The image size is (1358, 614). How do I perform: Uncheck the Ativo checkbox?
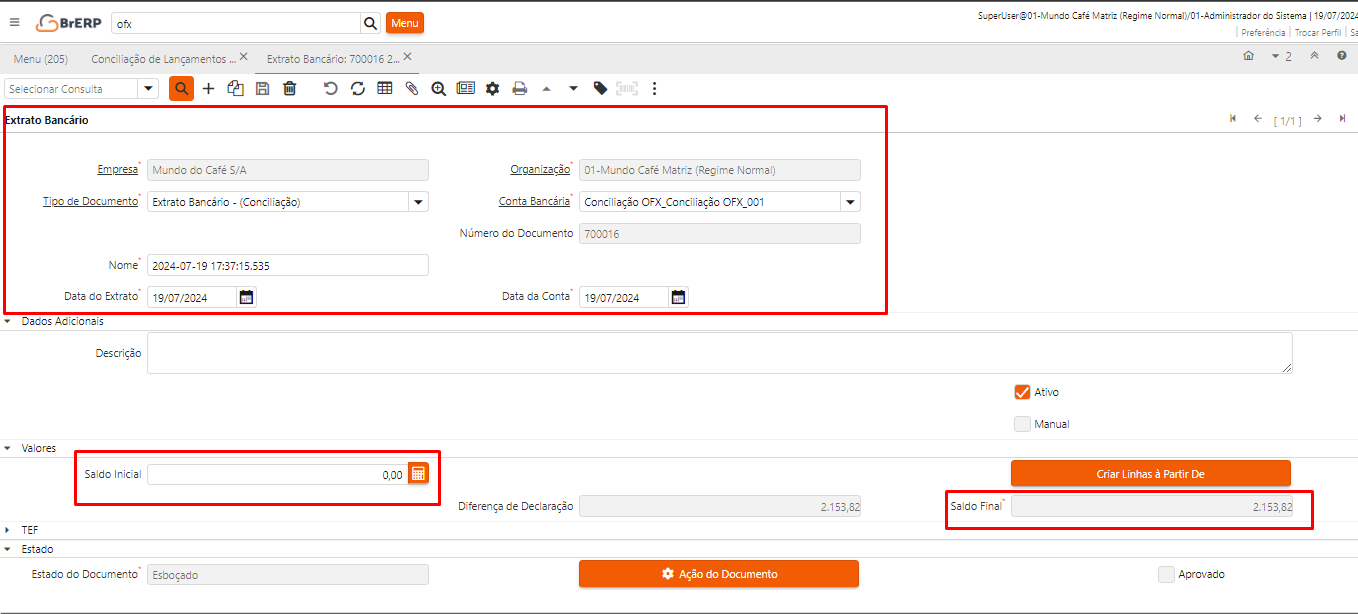pyautogui.click(x=1022, y=392)
